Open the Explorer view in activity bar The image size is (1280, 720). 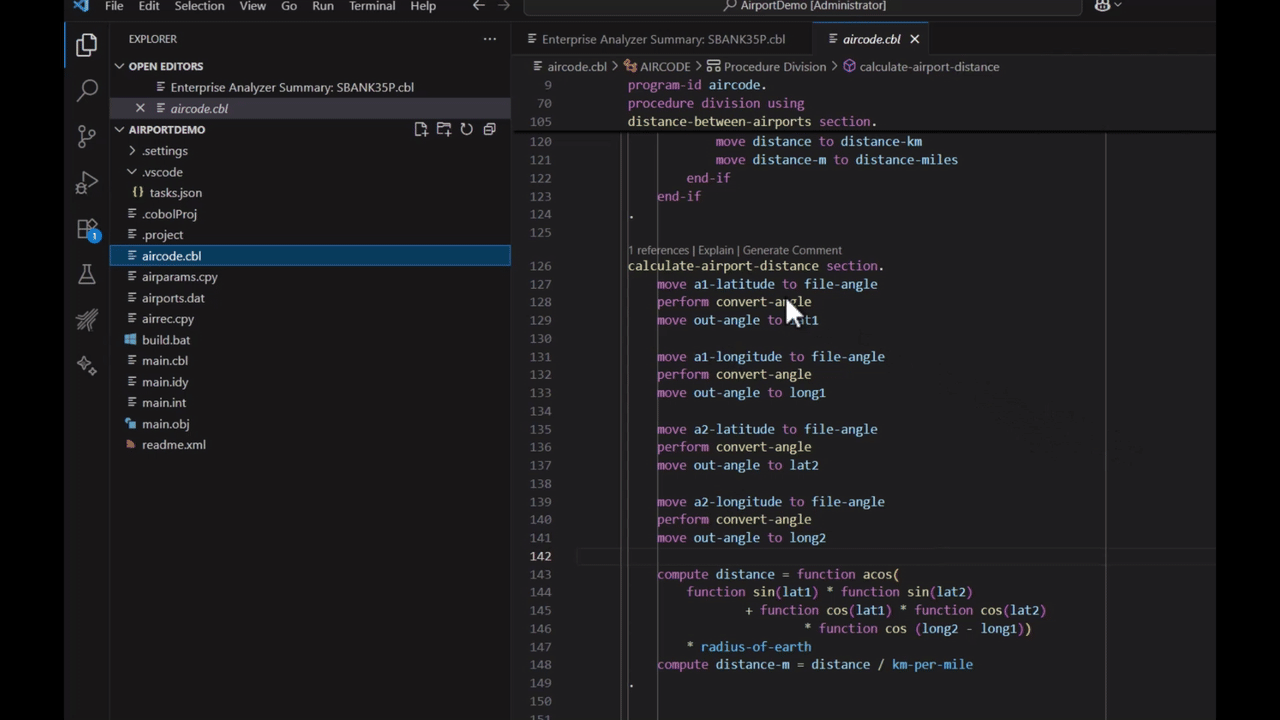pos(87,45)
